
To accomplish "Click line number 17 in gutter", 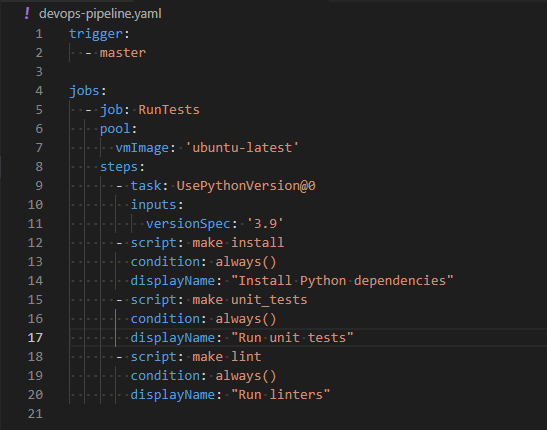I will 35,338.
